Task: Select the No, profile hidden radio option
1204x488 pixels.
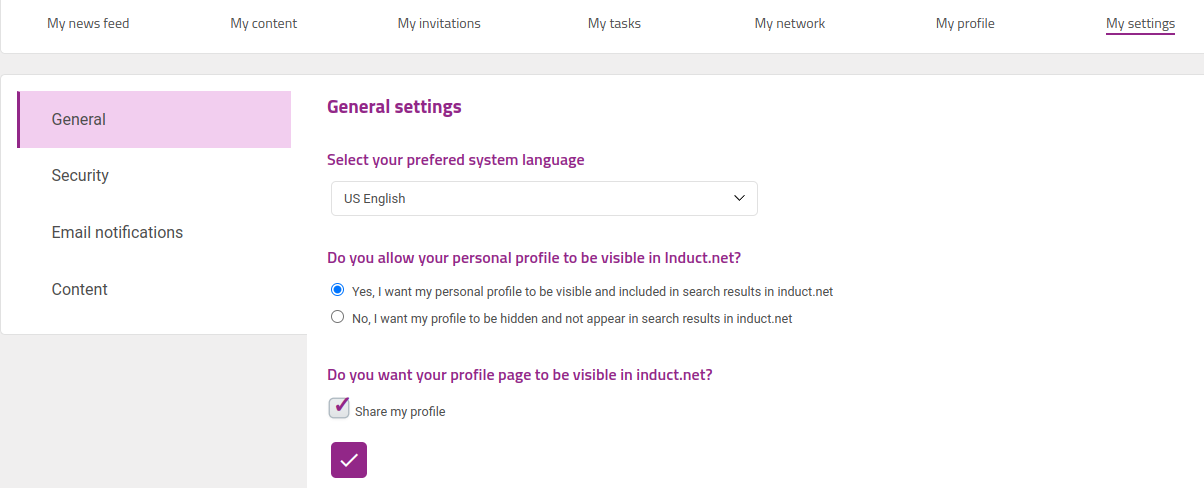Action: pyautogui.click(x=337, y=317)
